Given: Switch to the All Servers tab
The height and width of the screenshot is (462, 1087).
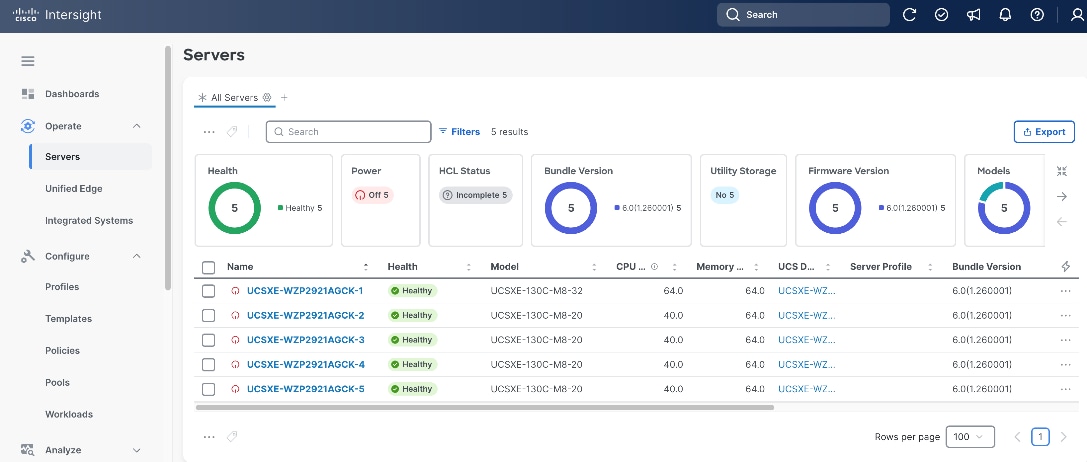Looking at the screenshot, I should [x=234, y=98].
